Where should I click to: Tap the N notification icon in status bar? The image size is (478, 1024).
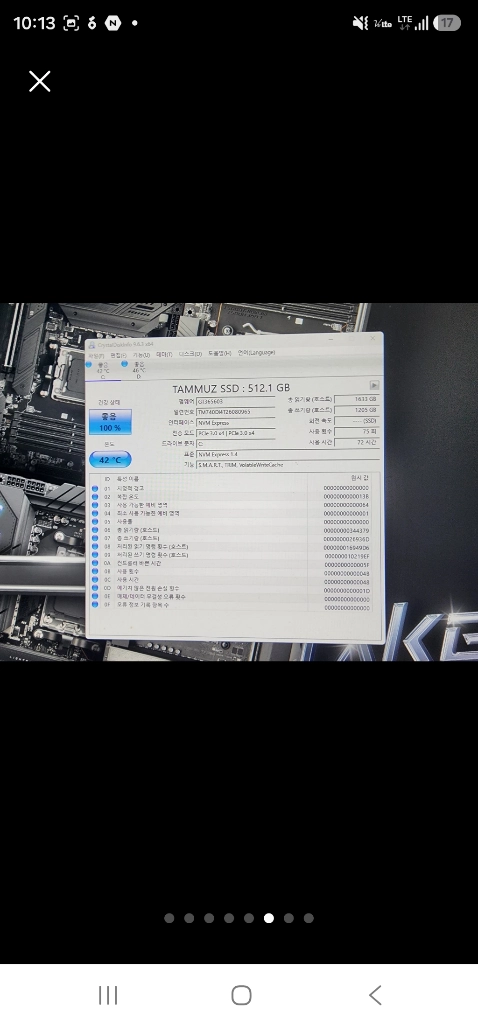tap(113, 23)
